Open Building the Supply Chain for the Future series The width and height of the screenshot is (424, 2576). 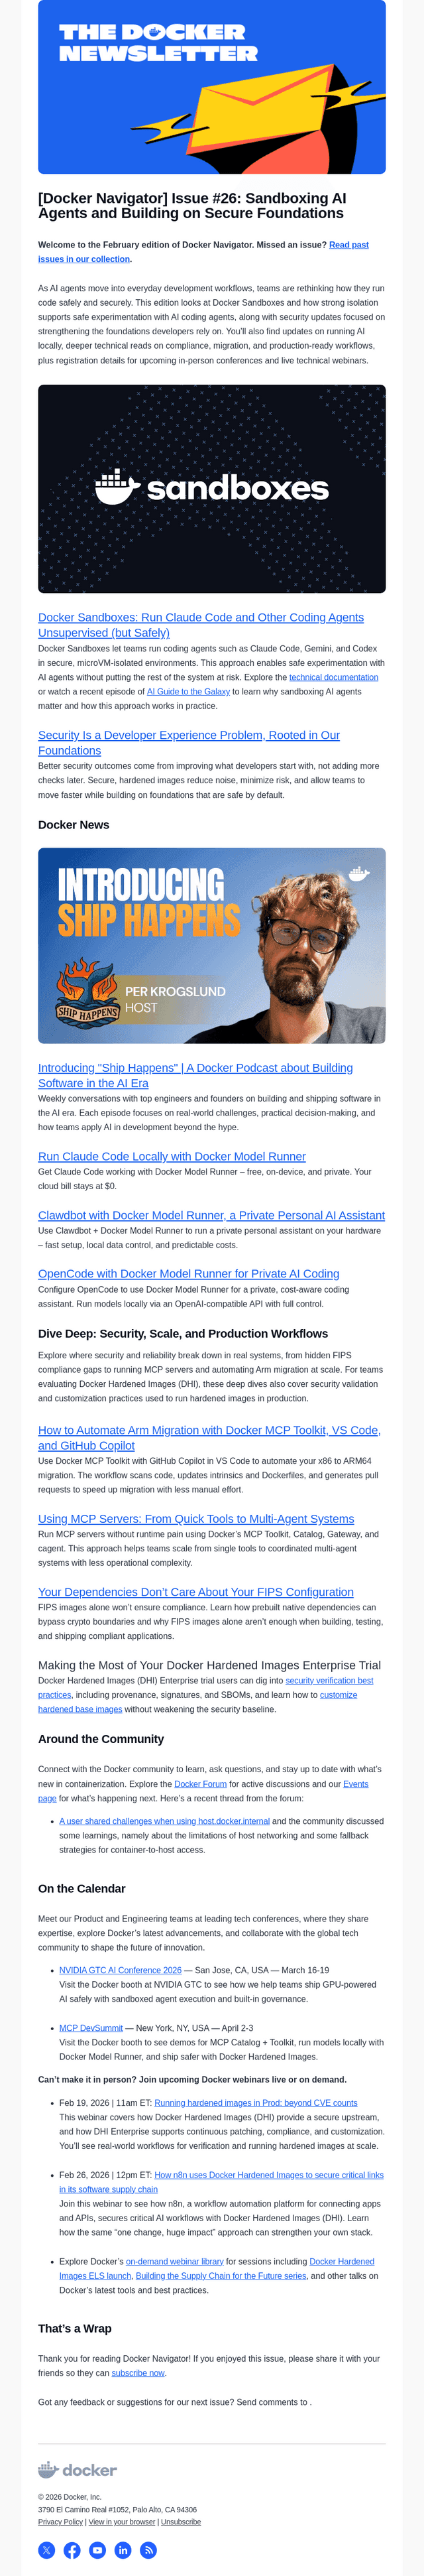pos(221,2276)
